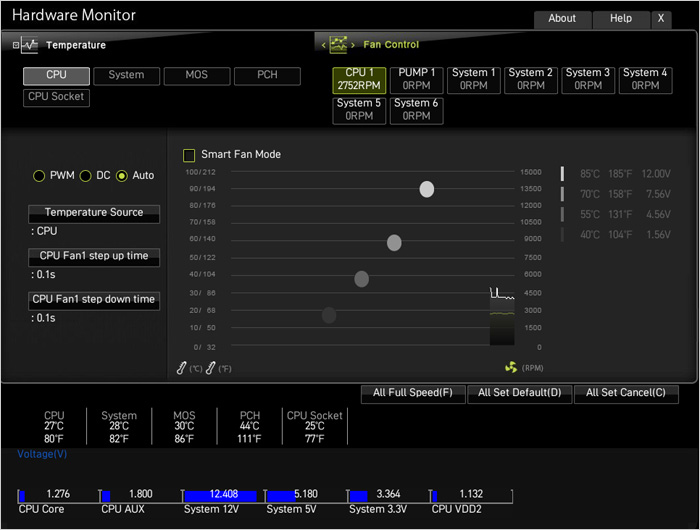This screenshot has height=530, width=700.
Task: Open CPU Fan1 step up time setting
Action: (x=94, y=256)
